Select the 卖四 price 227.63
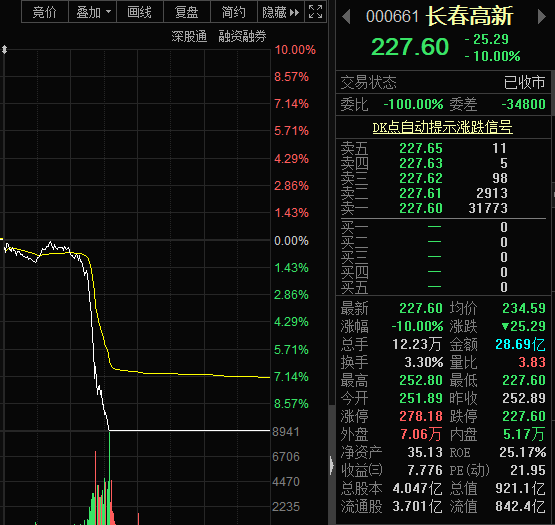 [x=421, y=163]
